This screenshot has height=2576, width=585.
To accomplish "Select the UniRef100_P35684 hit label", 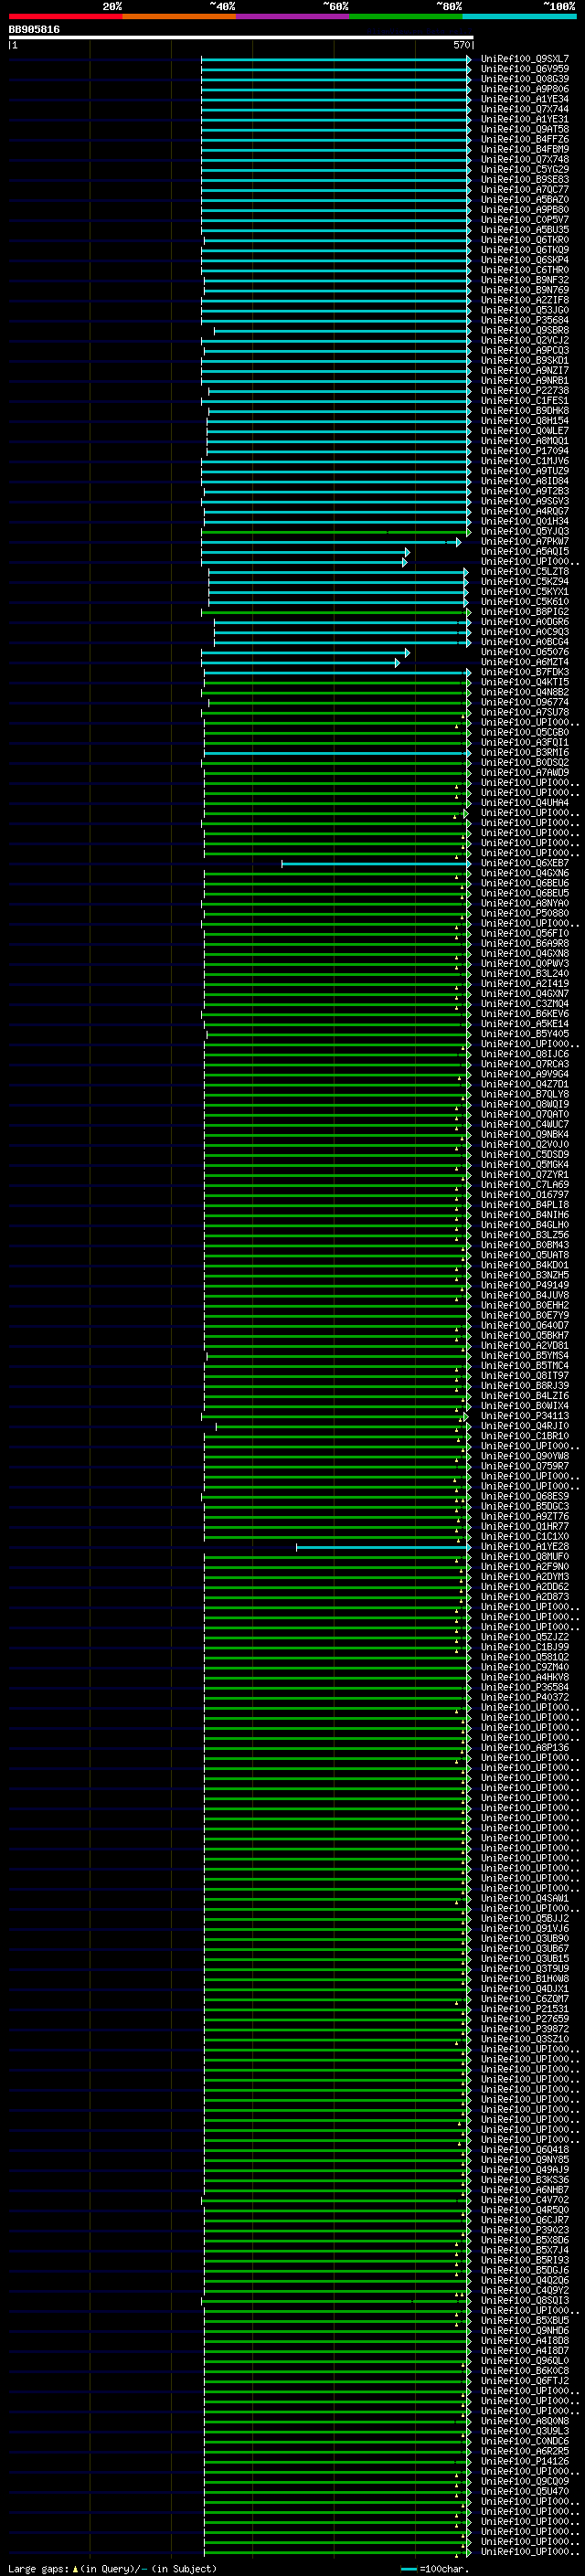I will pyautogui.click(x=525, y=320).
